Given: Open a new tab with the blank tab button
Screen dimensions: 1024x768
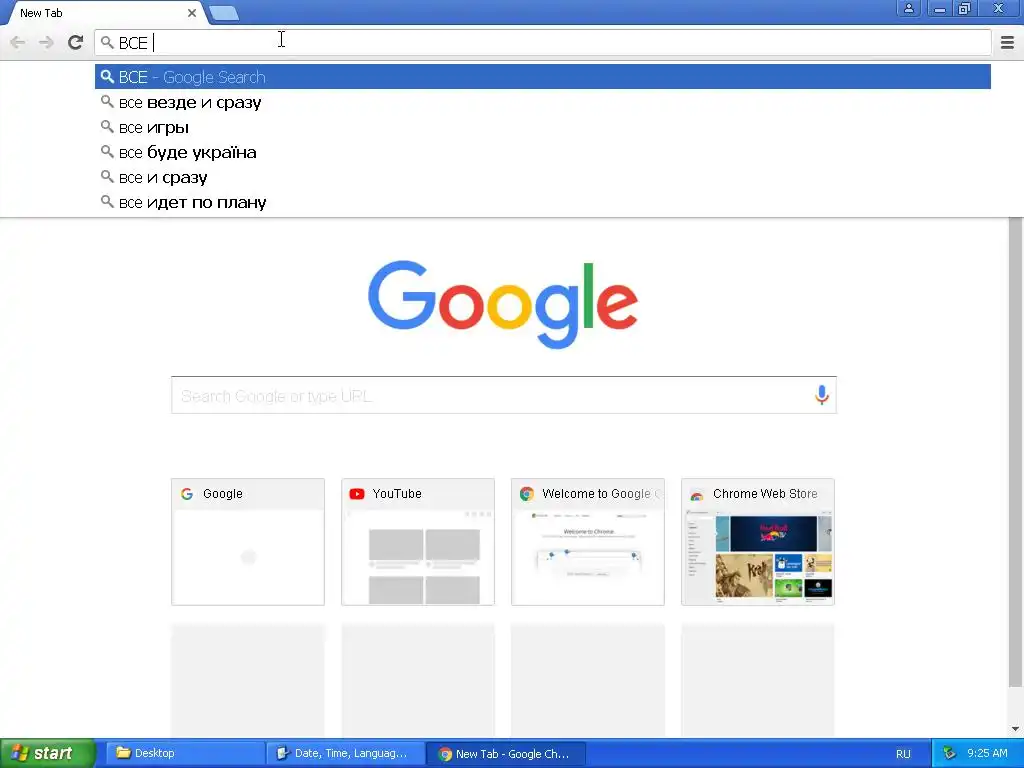Looking at the screenshot, I should [x=223, y=12].
